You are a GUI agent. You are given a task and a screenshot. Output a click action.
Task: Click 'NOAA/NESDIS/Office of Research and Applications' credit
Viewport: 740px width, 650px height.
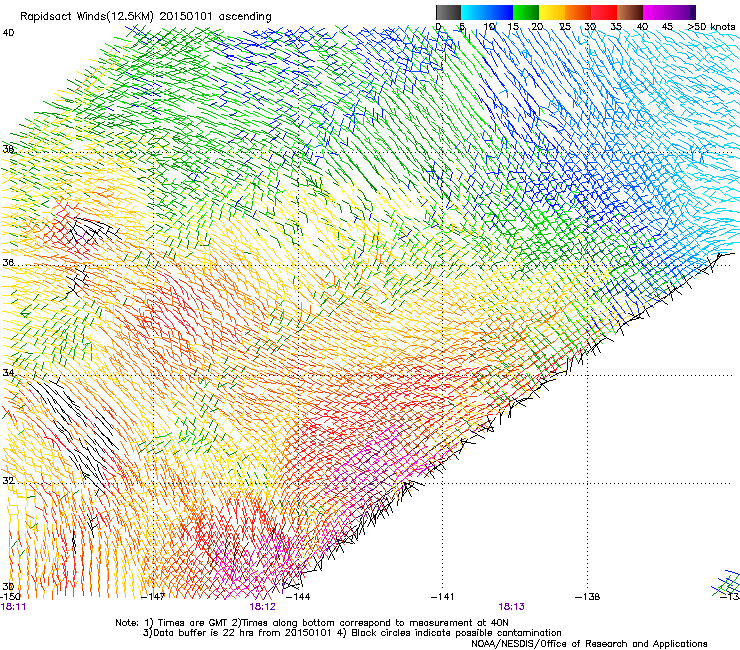pos(589,643)
